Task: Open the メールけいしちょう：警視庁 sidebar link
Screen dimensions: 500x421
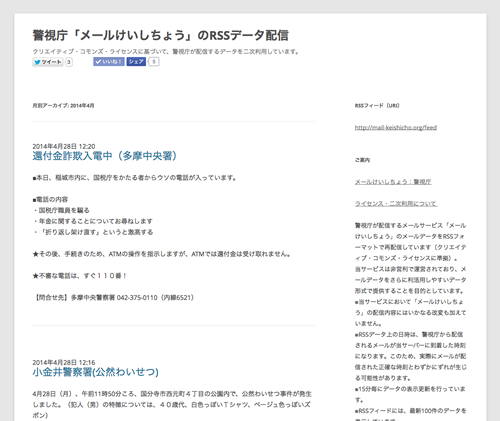Action: [393, 182]
